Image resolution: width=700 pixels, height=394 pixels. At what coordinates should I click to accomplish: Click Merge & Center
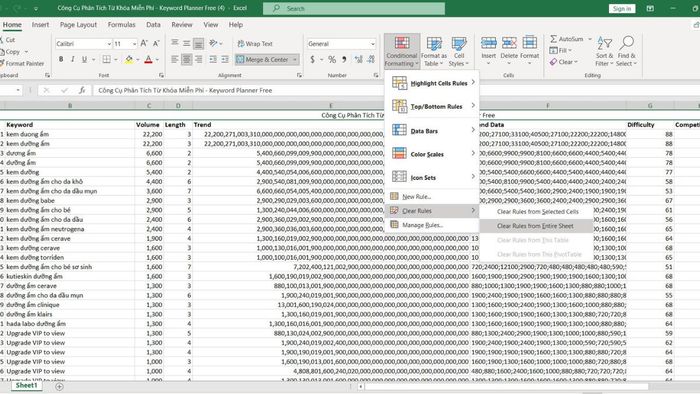pyautogui.click(x=263, y=59)
